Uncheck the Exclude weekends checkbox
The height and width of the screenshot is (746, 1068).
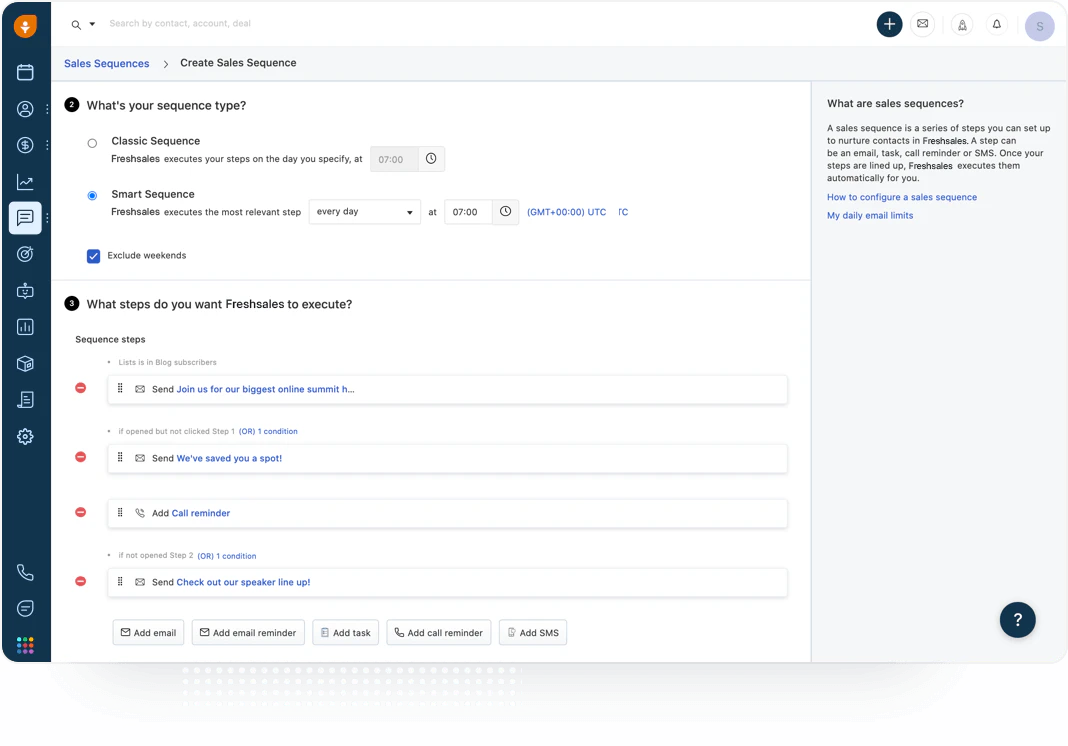tap(93, 256)
